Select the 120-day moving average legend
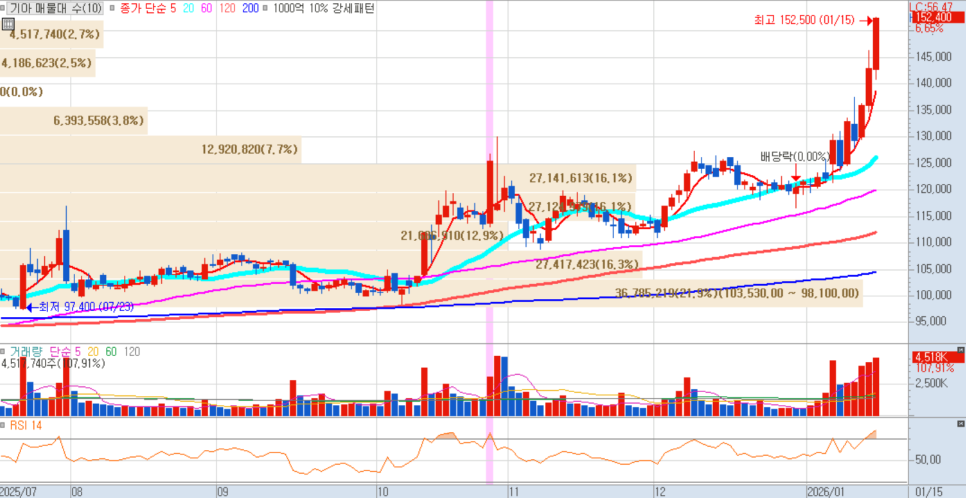The image size is (966, 498). click(229, 8)
